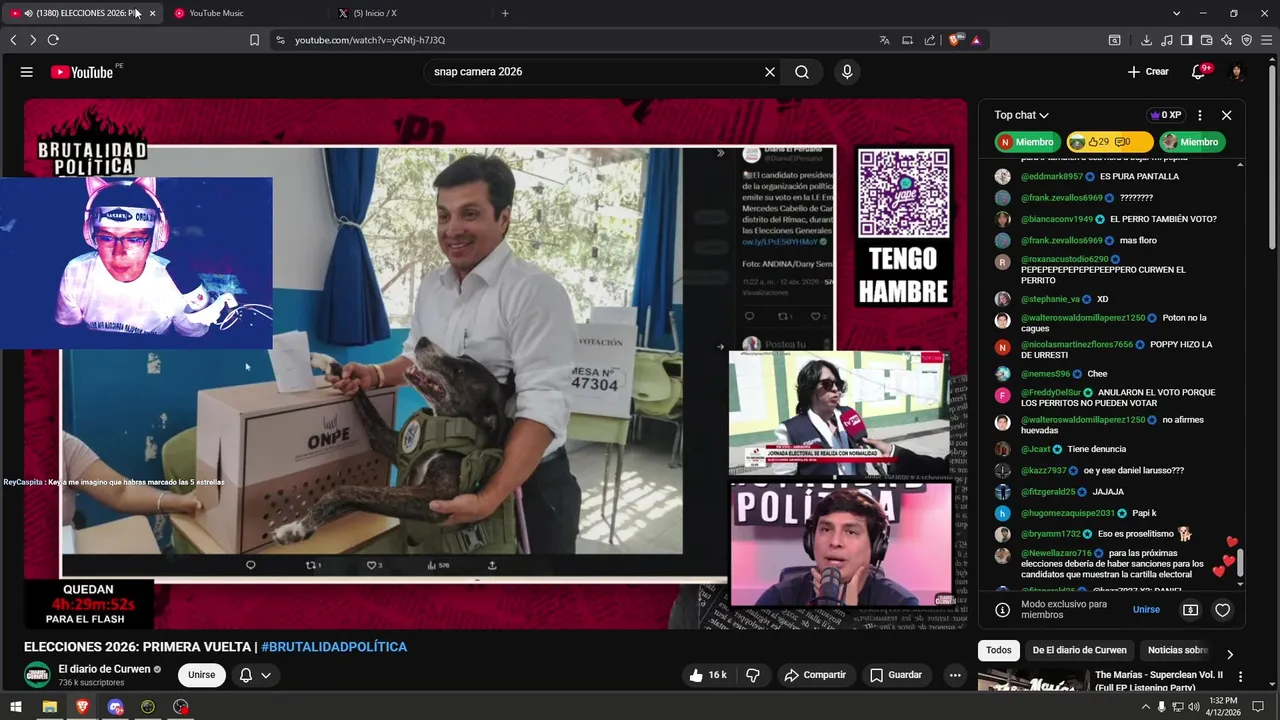The image size is (1280, 720).
Task: Open Brave Rewards triangle icon
Action: (976, 40)
